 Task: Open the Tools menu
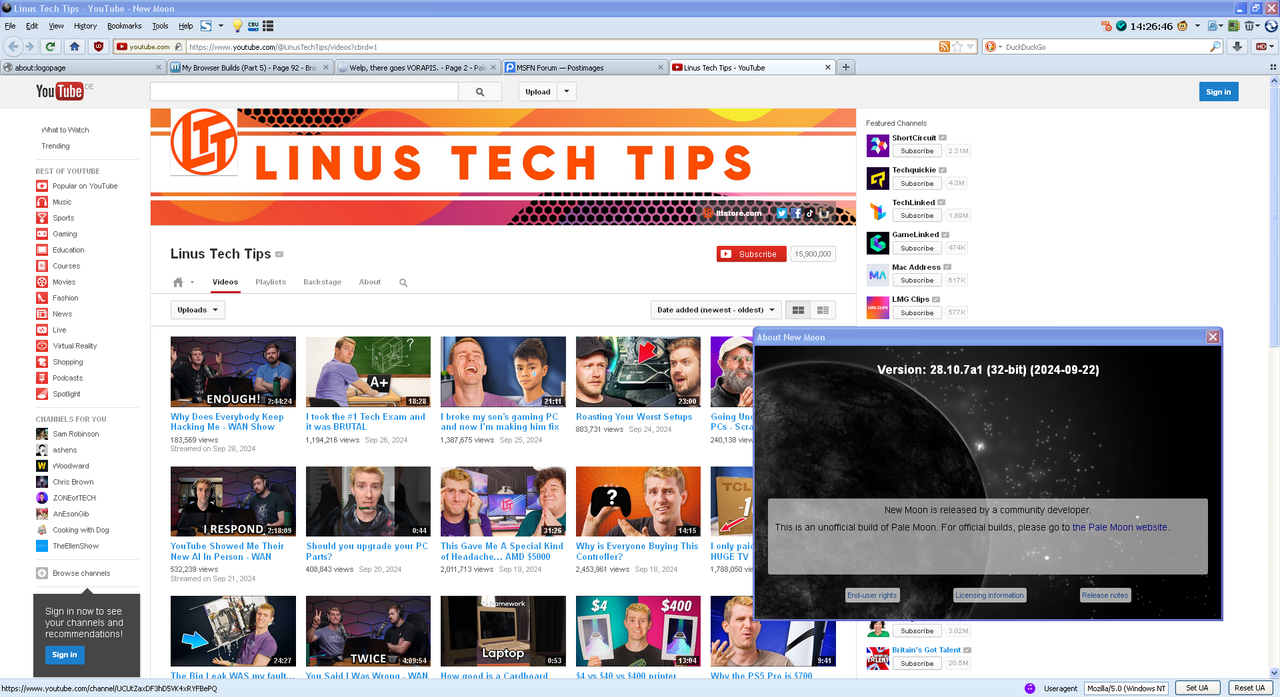(x=160, y=25)
